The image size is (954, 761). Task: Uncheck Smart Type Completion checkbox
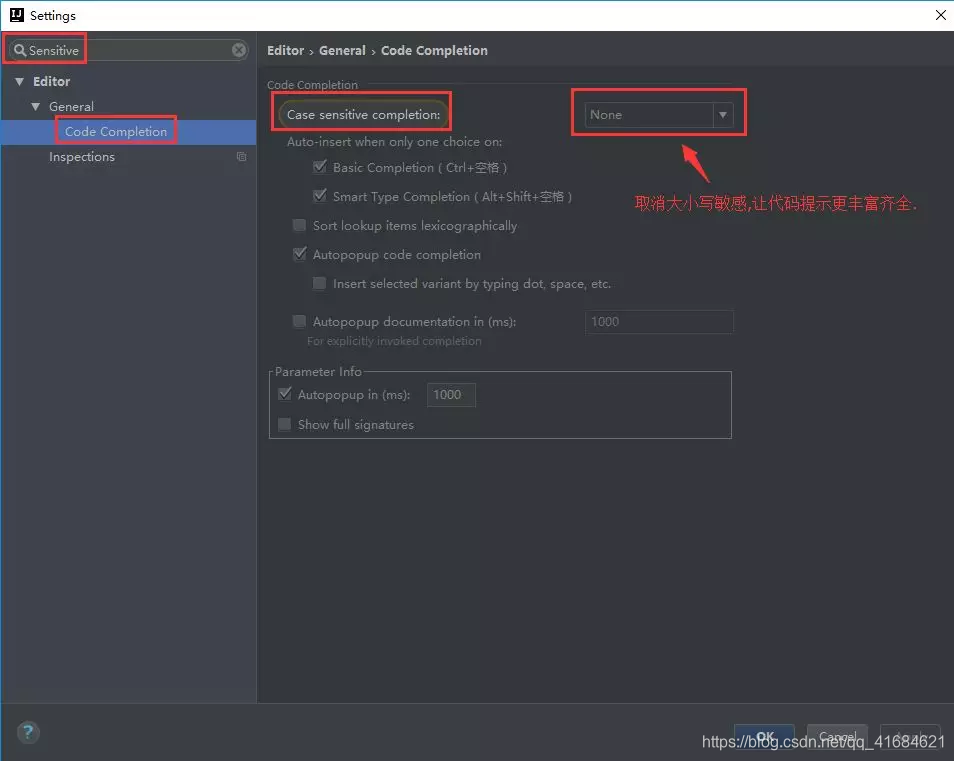pyautogui.click(x=319, y=196)
